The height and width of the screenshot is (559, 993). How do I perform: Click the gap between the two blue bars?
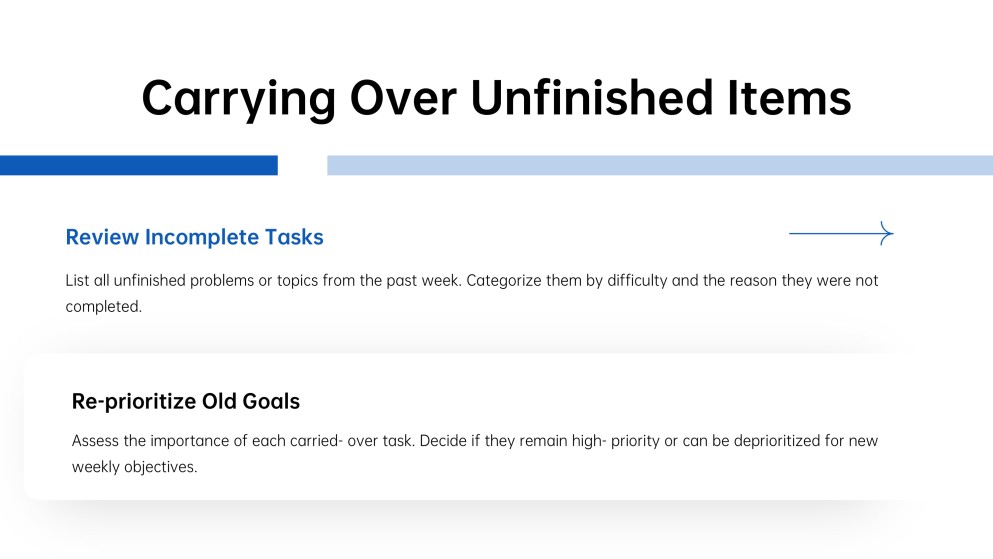coord(303,165)
